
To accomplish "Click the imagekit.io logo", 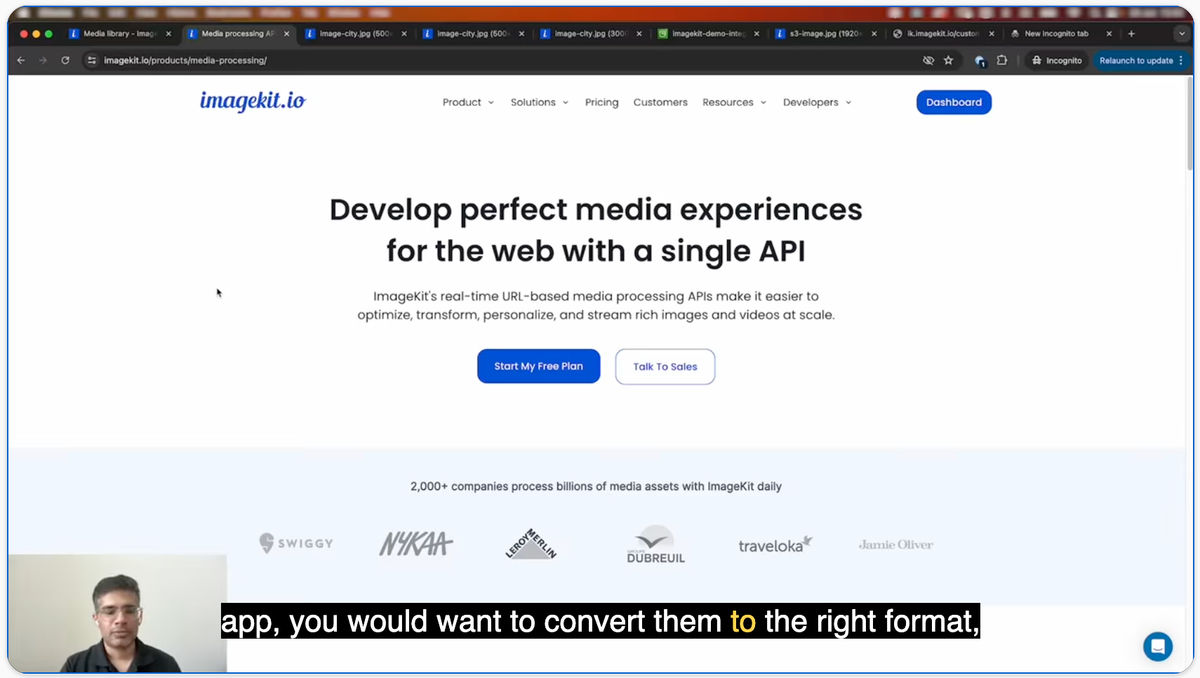I will coord(252,101).
